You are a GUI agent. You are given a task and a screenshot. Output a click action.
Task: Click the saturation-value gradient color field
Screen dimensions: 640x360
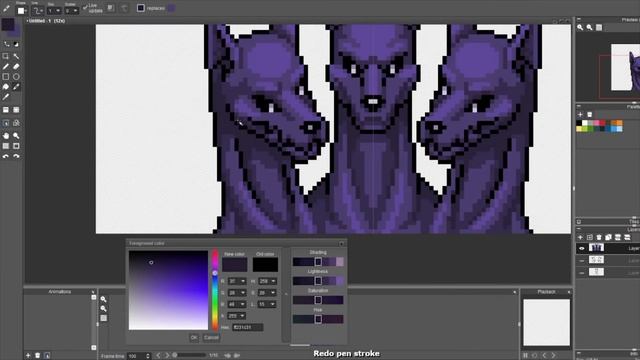168,290
